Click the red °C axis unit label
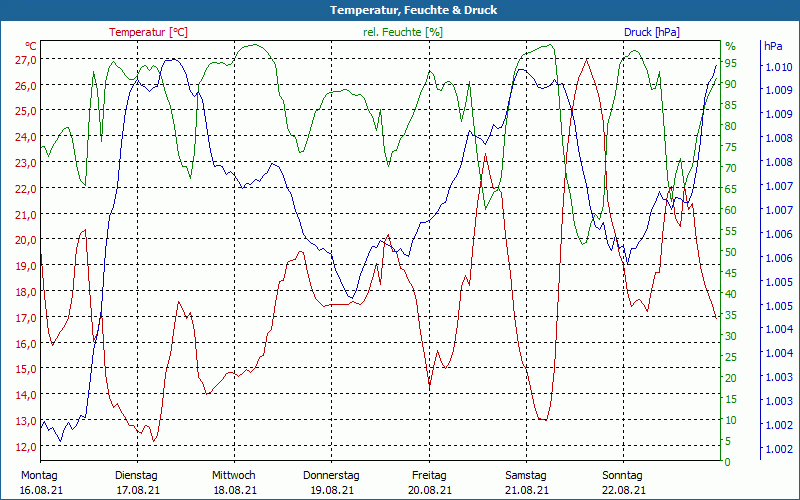Viewport: 800px width, 500px height. pos(30,46)
